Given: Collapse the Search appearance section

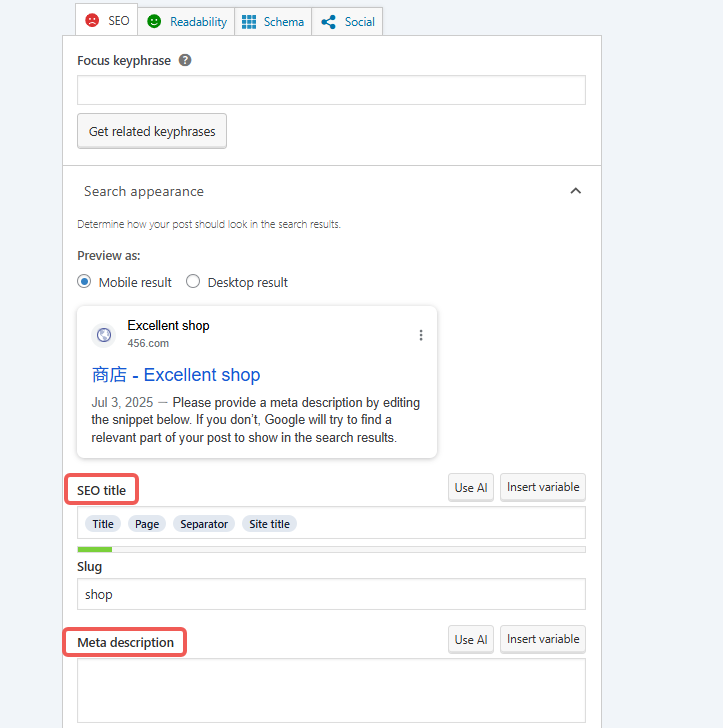Looking at the screenshot, I should tap(575, 191).
